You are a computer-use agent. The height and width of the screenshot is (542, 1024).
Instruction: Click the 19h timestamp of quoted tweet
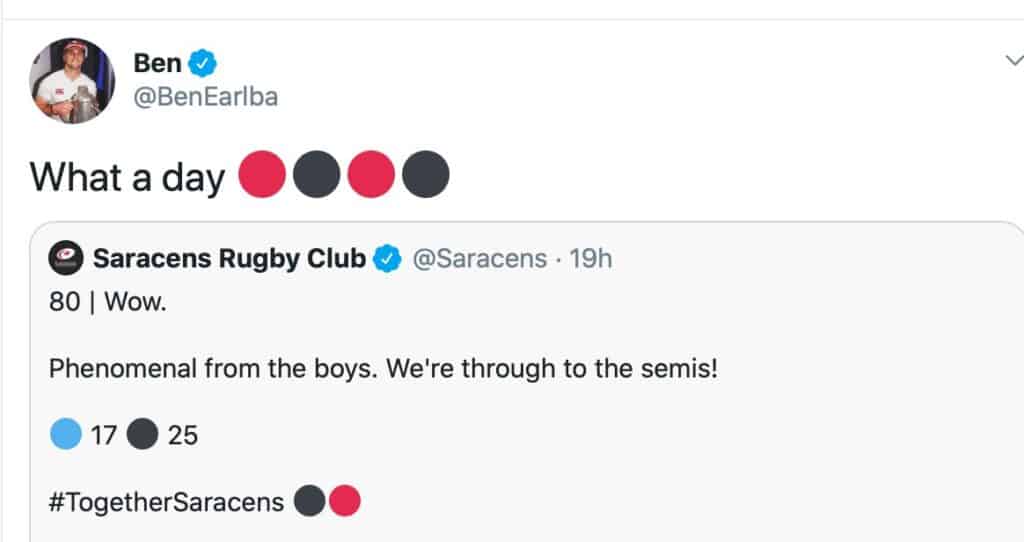click(590, 259)
